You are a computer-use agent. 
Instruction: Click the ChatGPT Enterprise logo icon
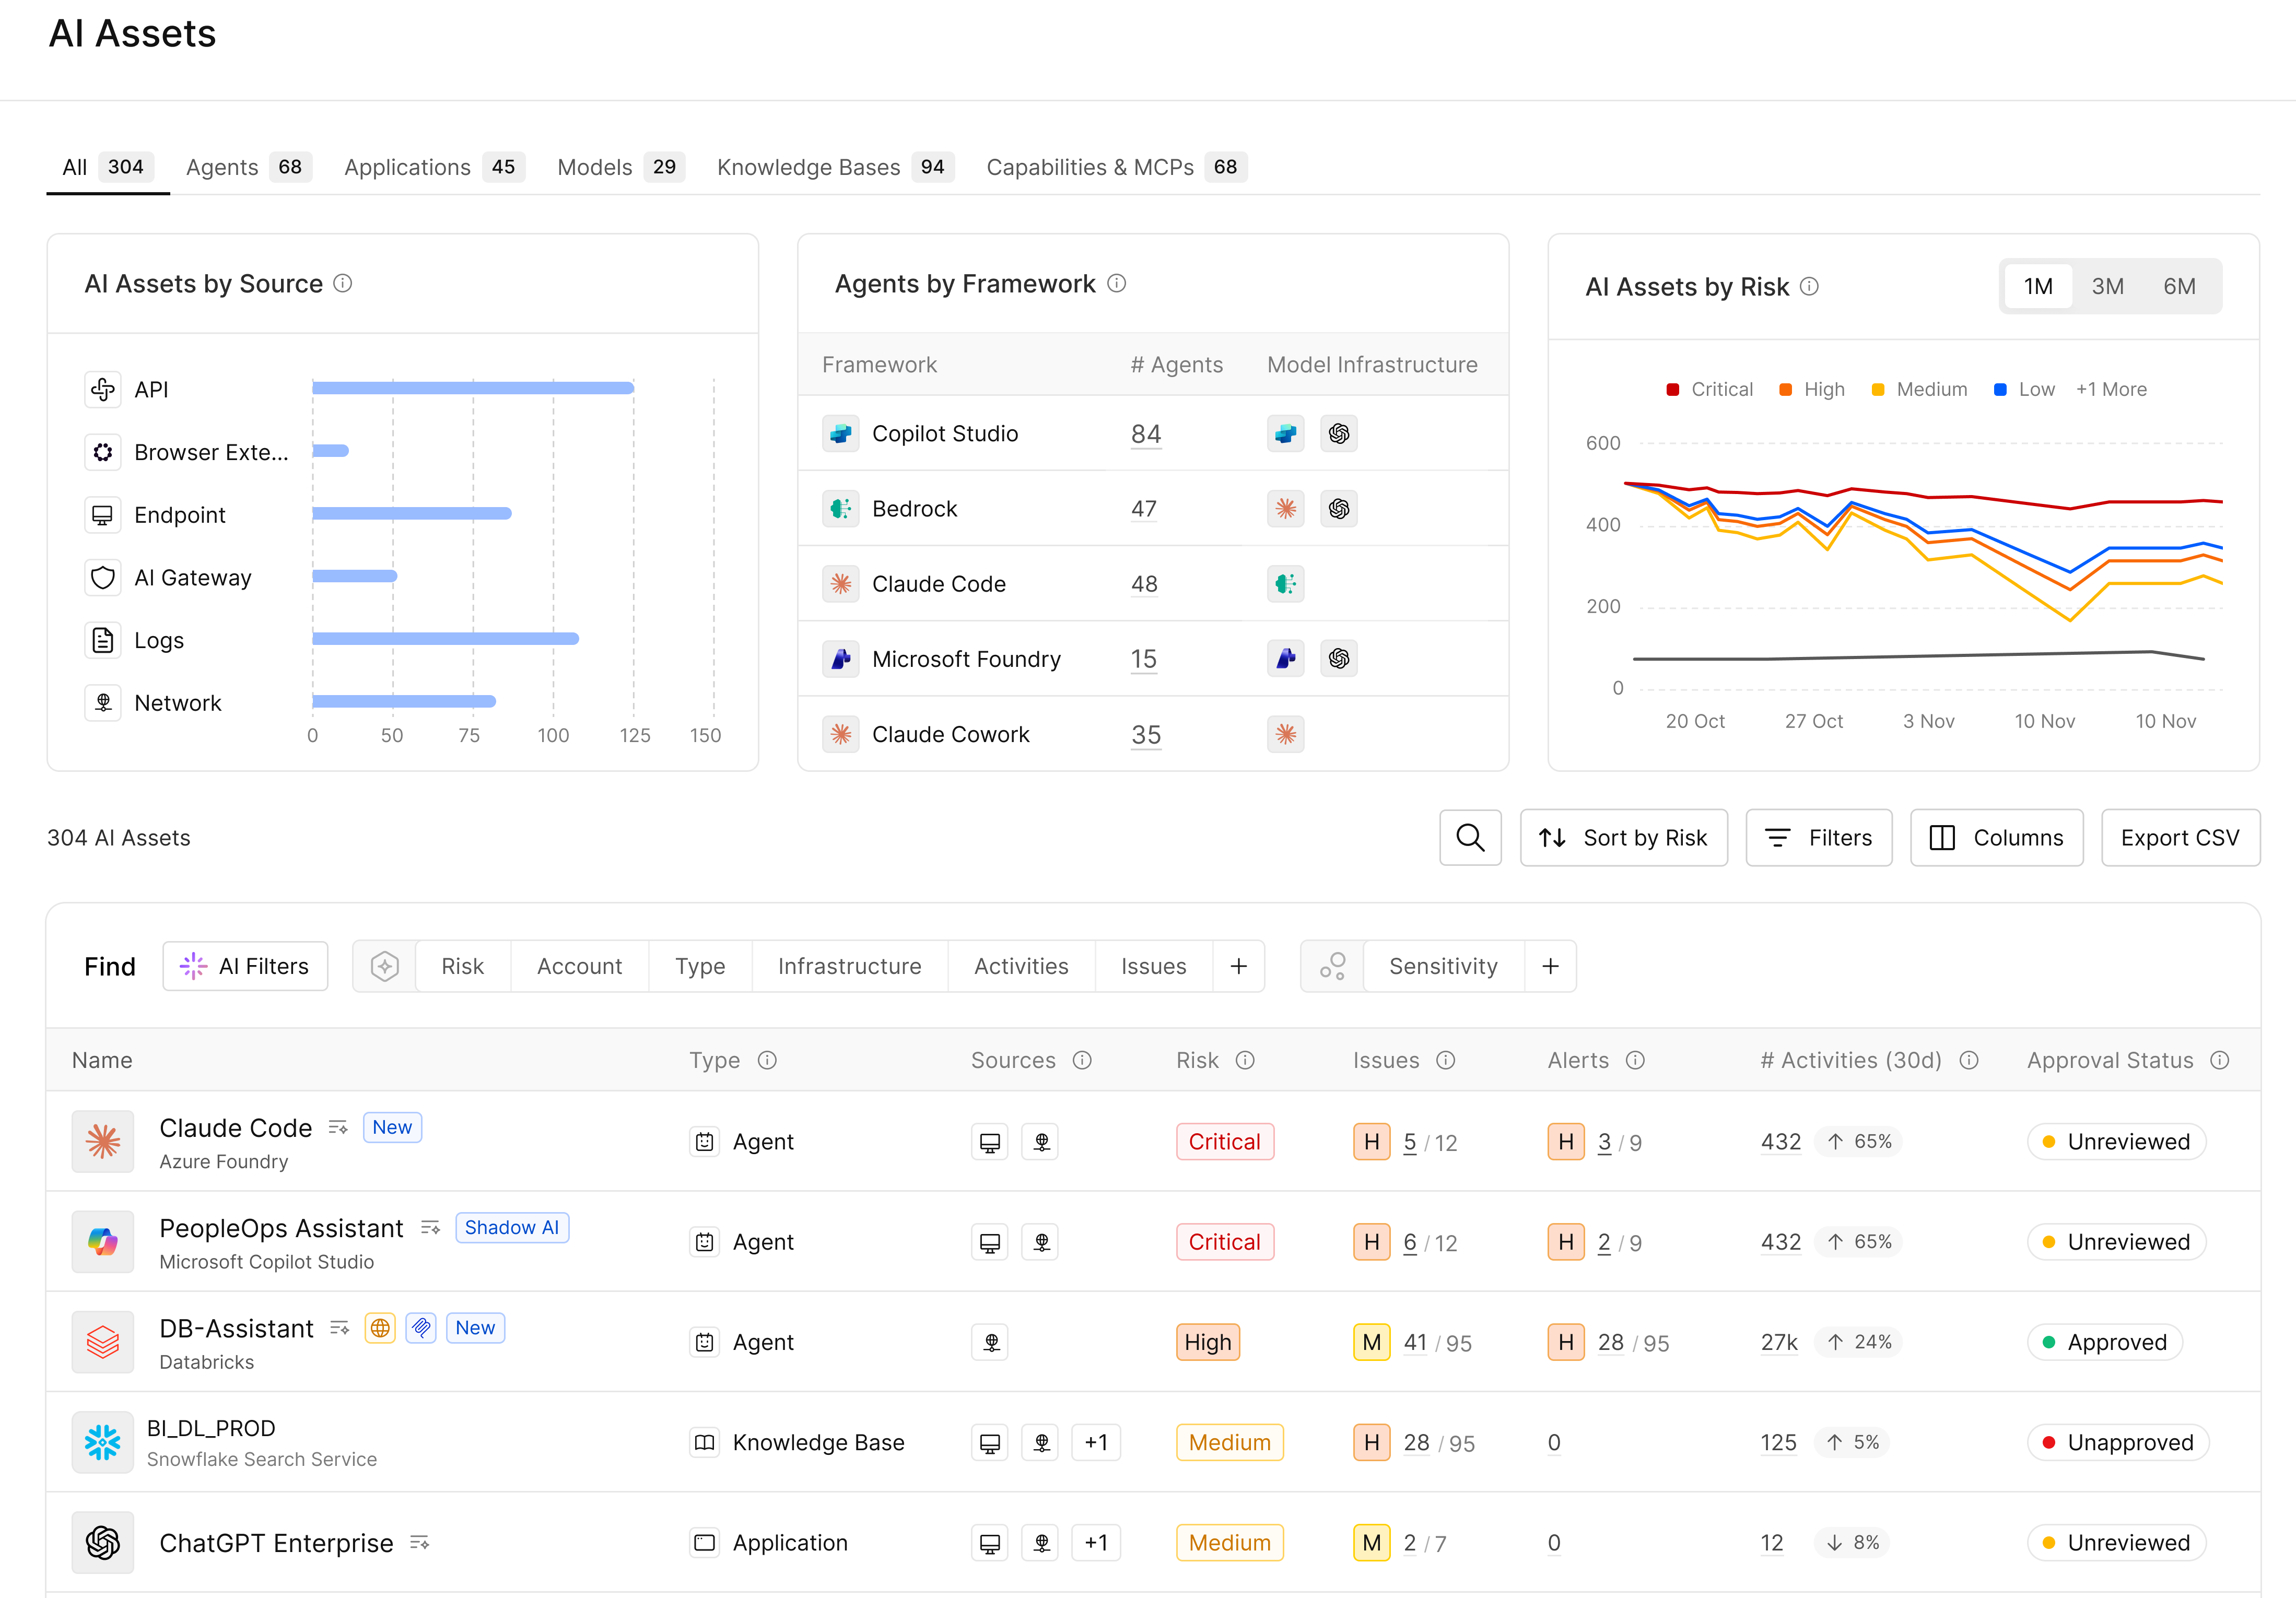103,1542
